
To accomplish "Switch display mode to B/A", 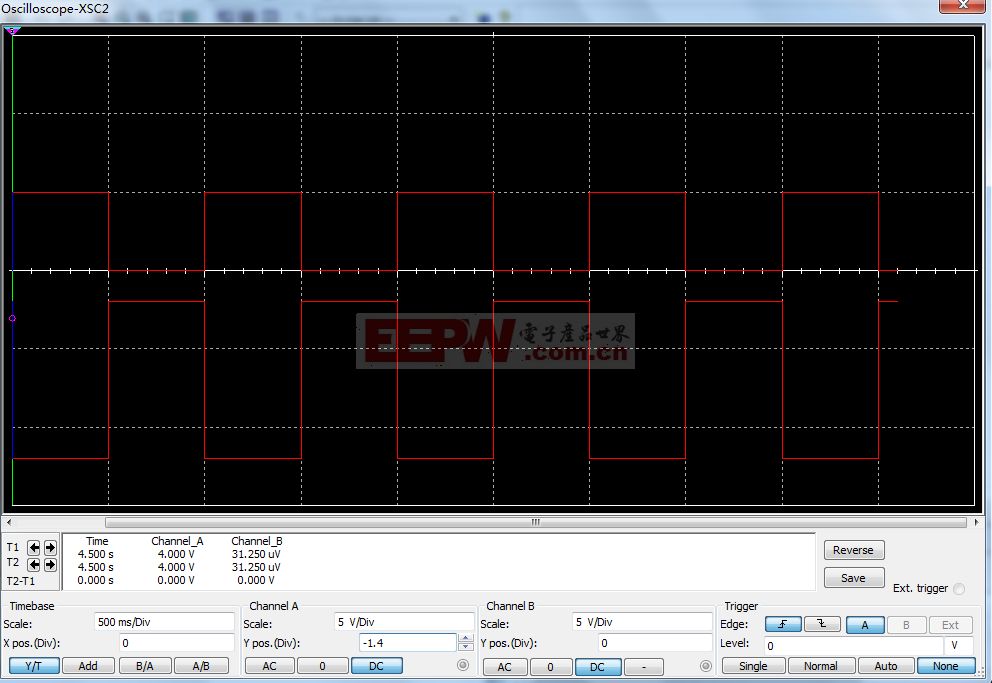I will point(145,666).
